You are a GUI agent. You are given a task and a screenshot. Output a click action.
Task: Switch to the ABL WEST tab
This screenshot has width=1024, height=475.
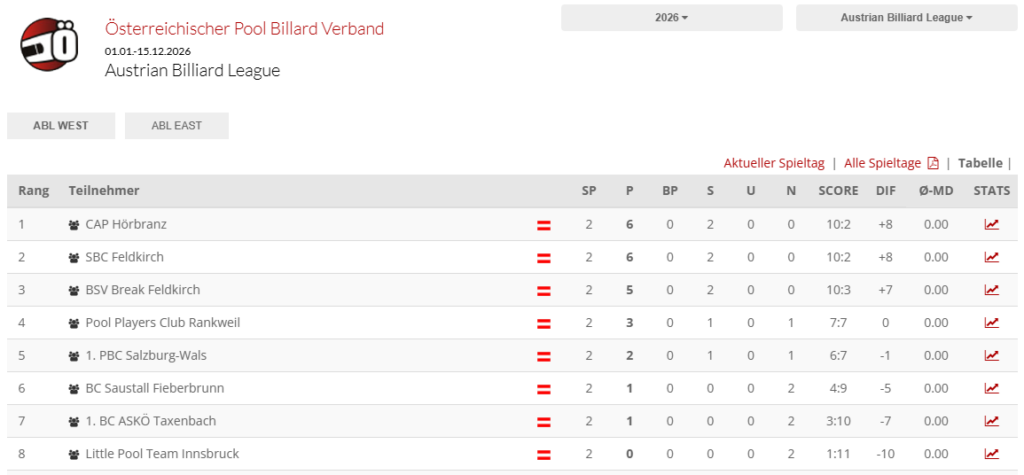(60, 126)
